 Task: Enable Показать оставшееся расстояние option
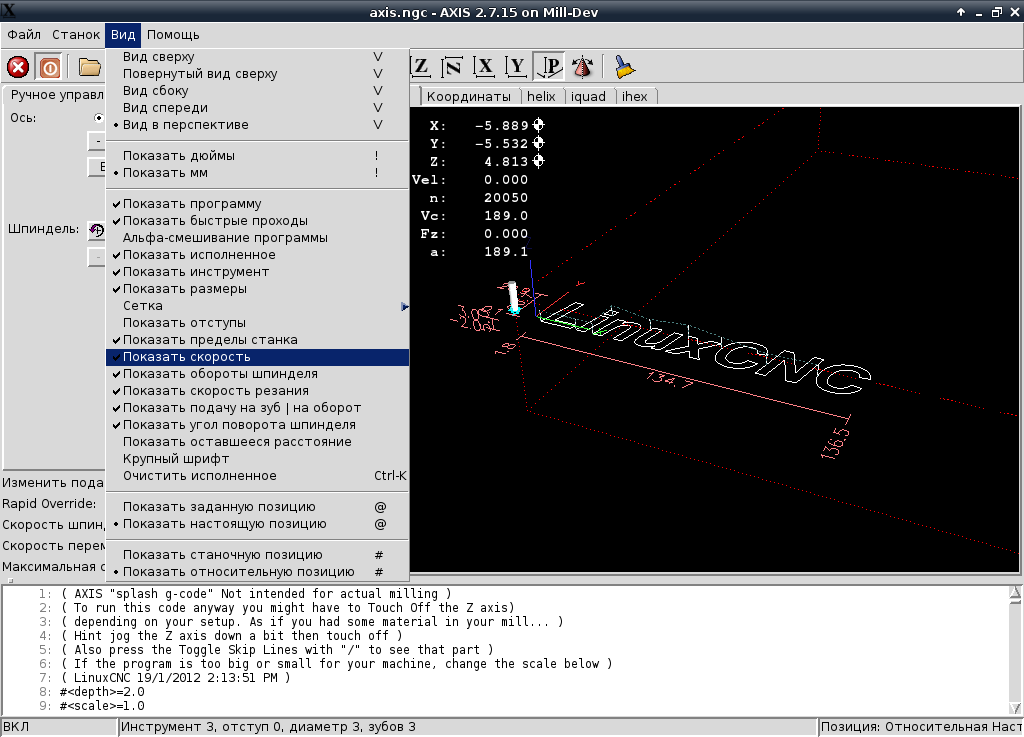pyautogui.click(x=238, y=441)
